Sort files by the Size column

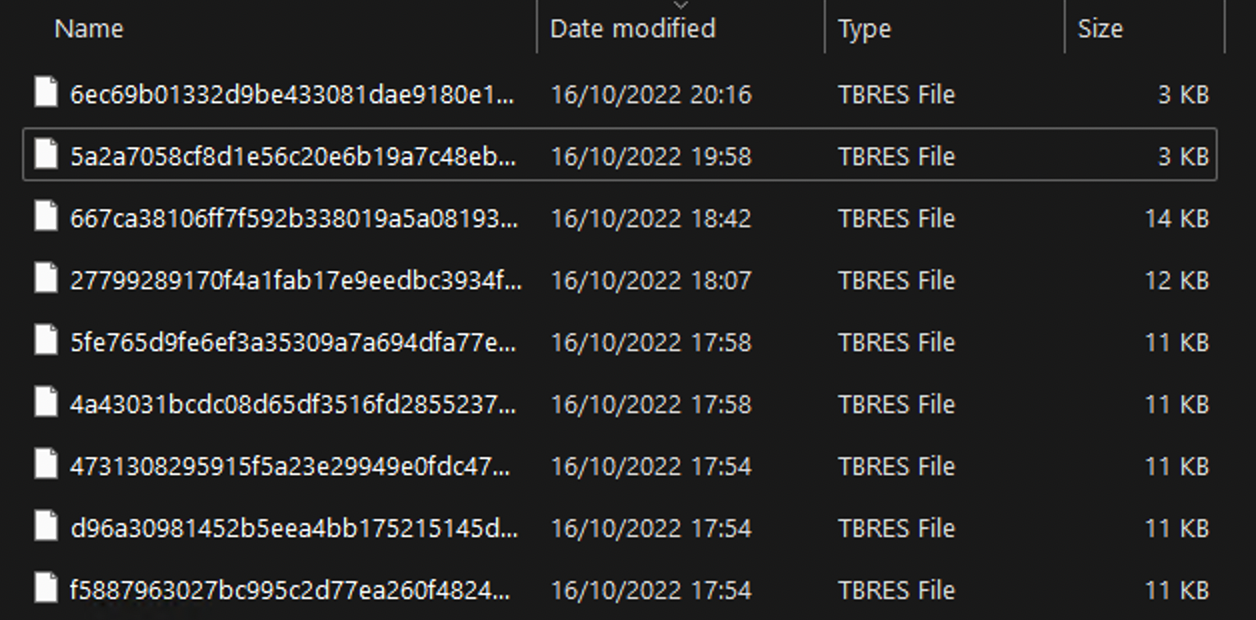tap(1100, 29)
